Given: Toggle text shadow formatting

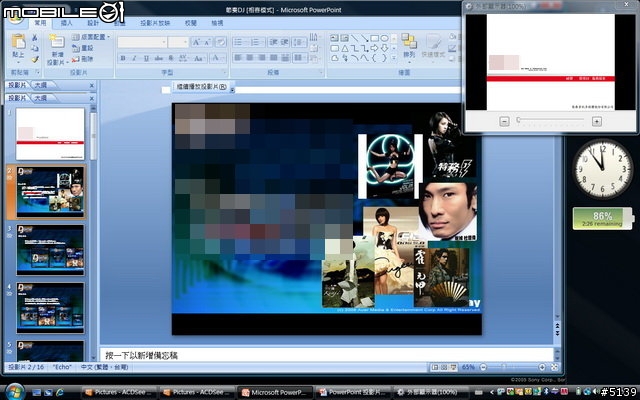Looking at the screenshot, I should click(171, 58).
